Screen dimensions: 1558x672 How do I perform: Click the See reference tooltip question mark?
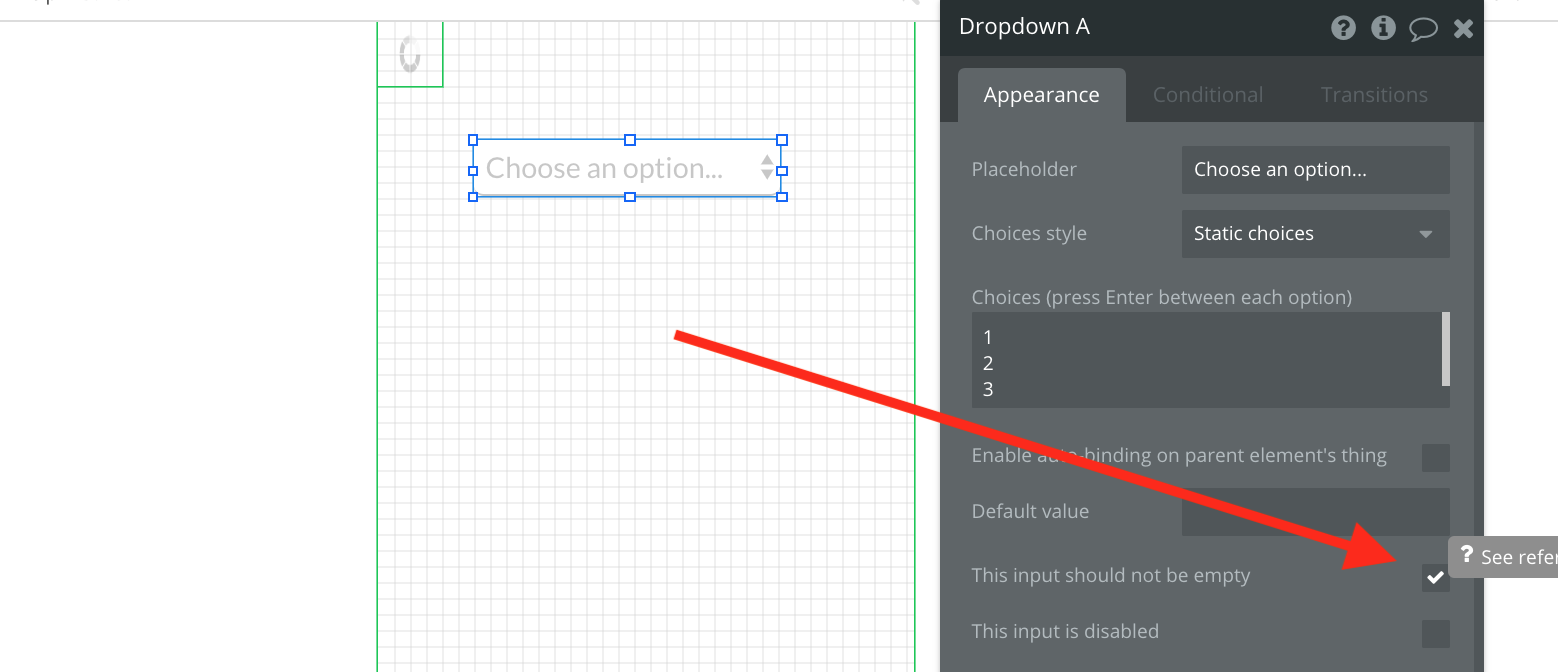(1466, 555)
